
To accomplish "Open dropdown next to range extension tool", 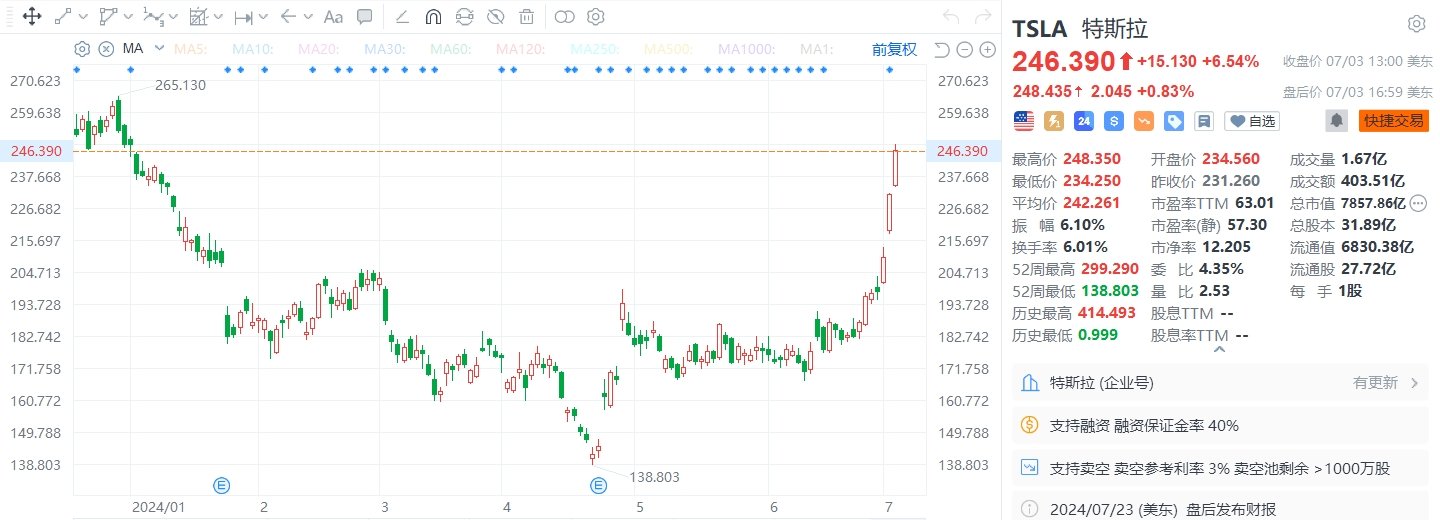I will [x=262, y=17].
